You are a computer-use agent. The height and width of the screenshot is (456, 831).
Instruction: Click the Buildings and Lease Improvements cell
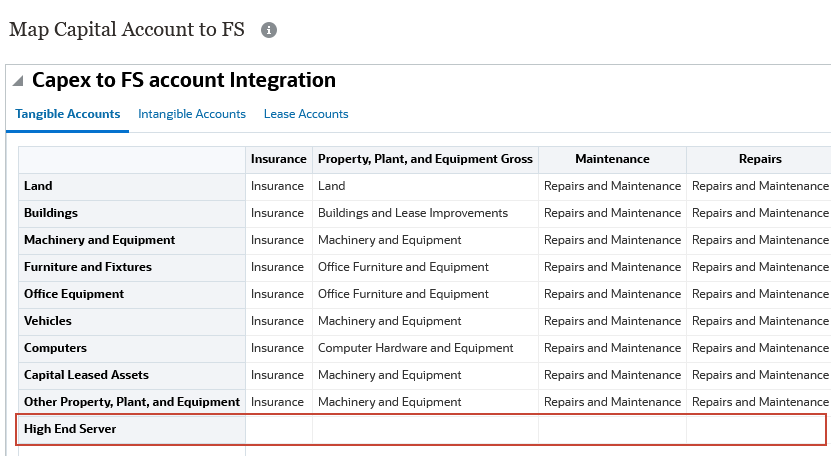tap(413, 213)
